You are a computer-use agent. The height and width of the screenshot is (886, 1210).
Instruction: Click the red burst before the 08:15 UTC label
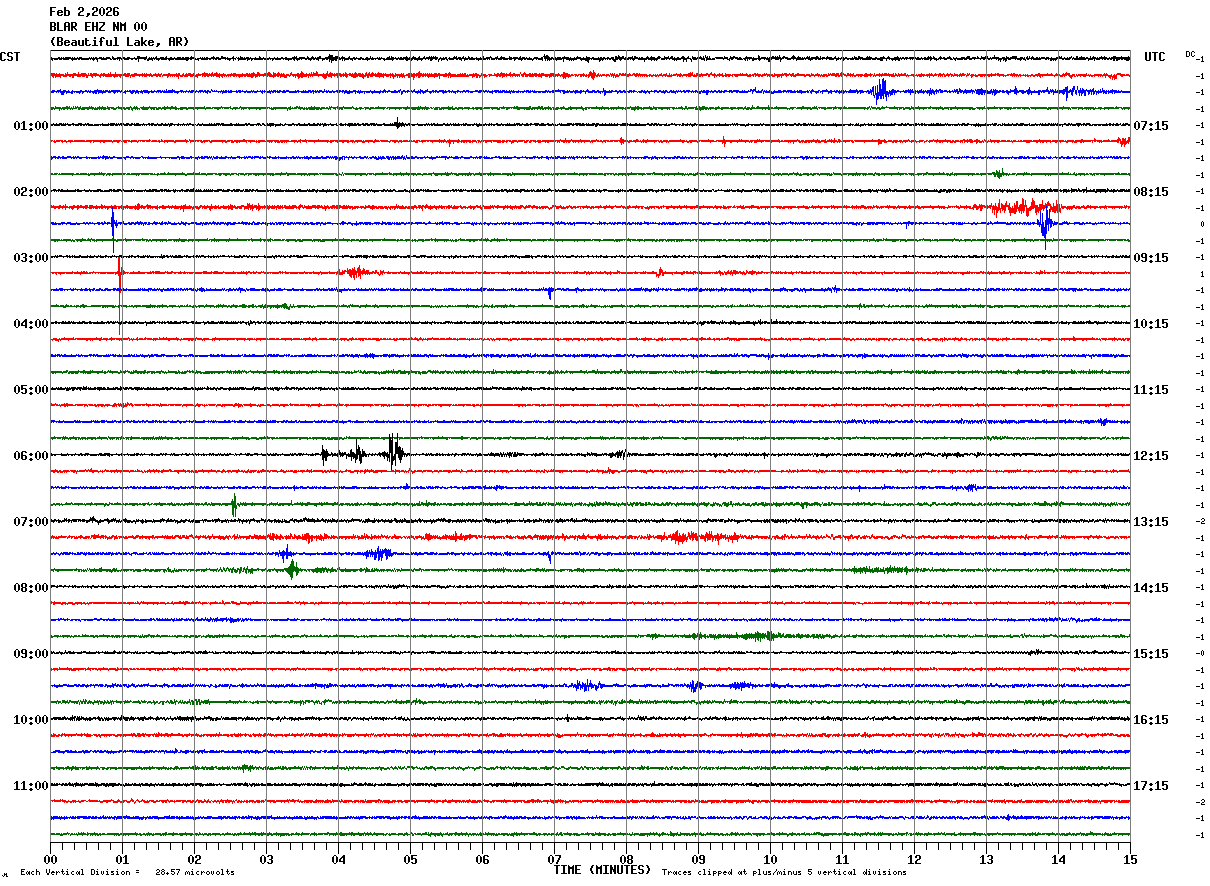(1024, 207)
